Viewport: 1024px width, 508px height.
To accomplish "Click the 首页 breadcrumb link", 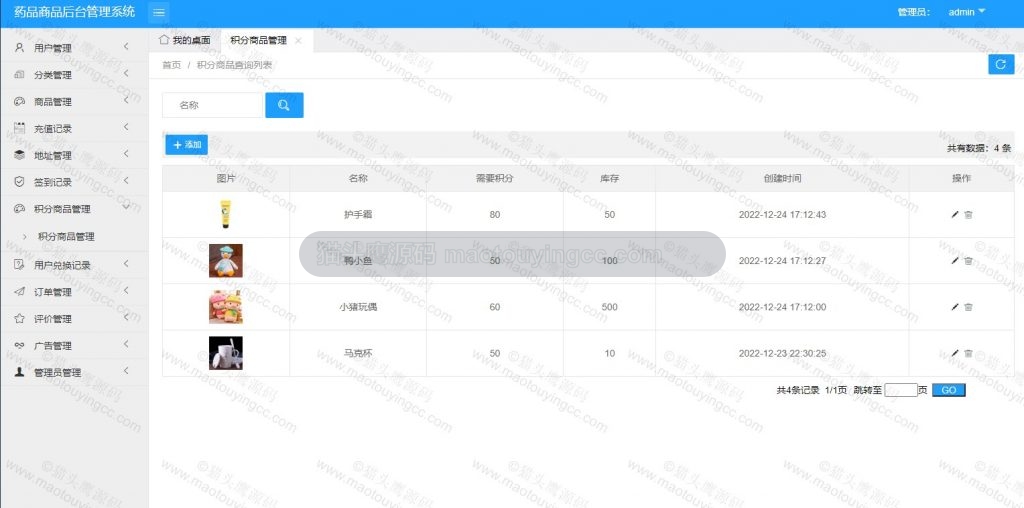I will click(172, 65).
